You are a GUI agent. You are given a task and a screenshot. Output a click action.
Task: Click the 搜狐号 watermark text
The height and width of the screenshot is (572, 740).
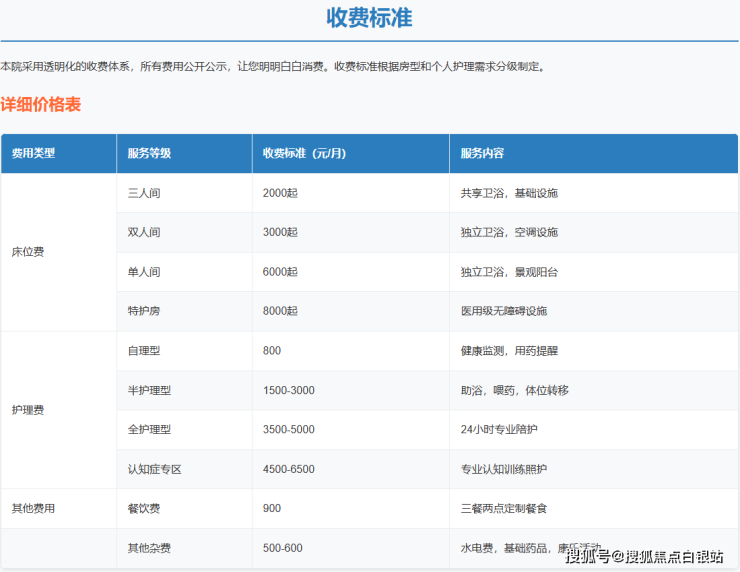click(x=588, y=557)
